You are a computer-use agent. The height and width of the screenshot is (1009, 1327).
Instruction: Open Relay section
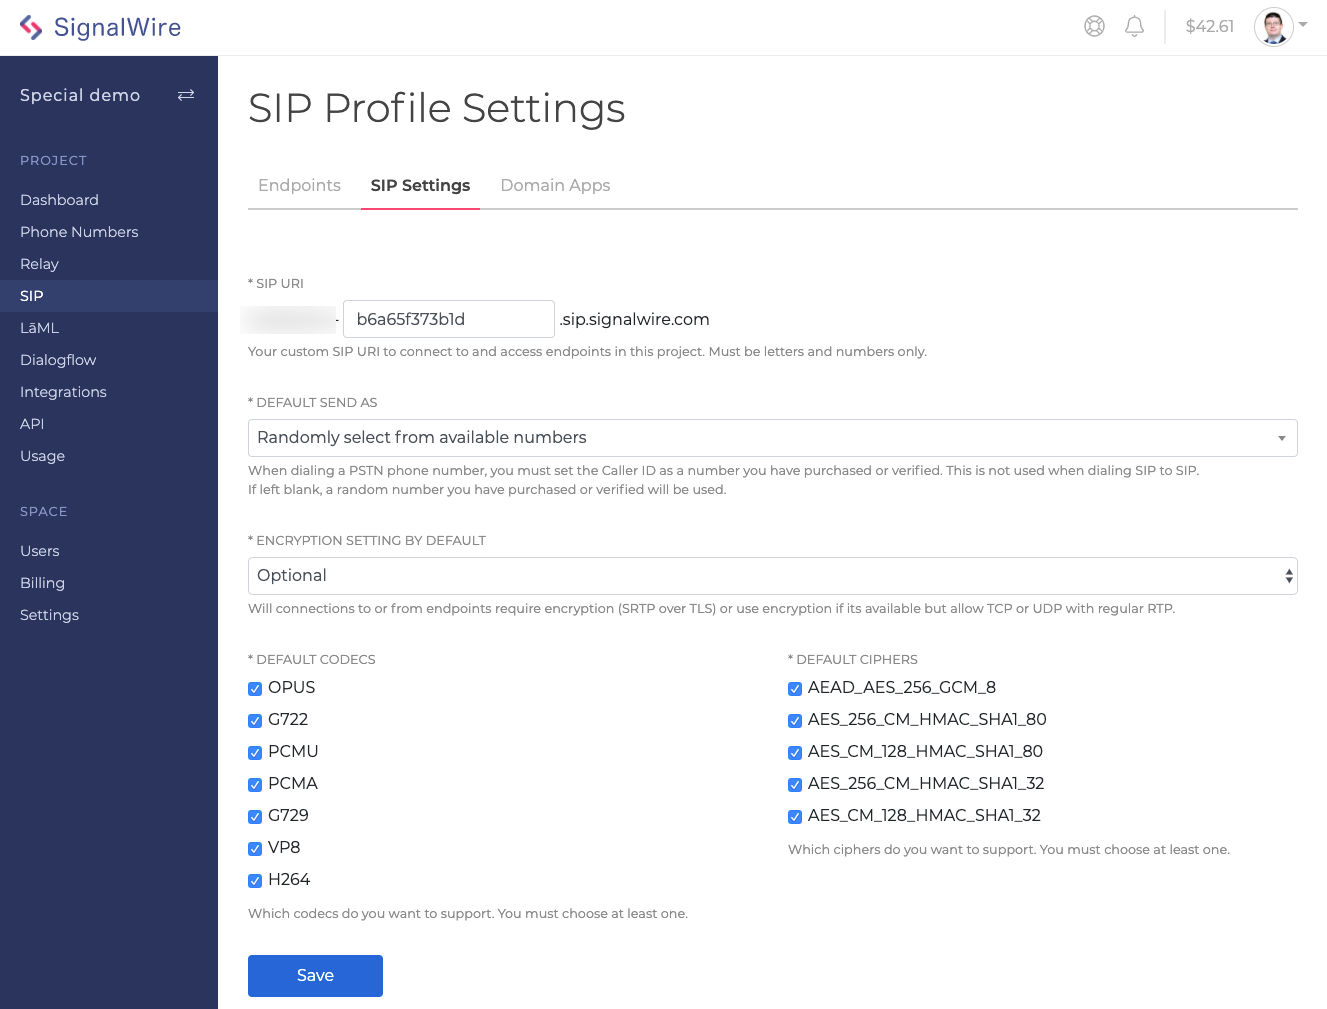click(39, 264)
